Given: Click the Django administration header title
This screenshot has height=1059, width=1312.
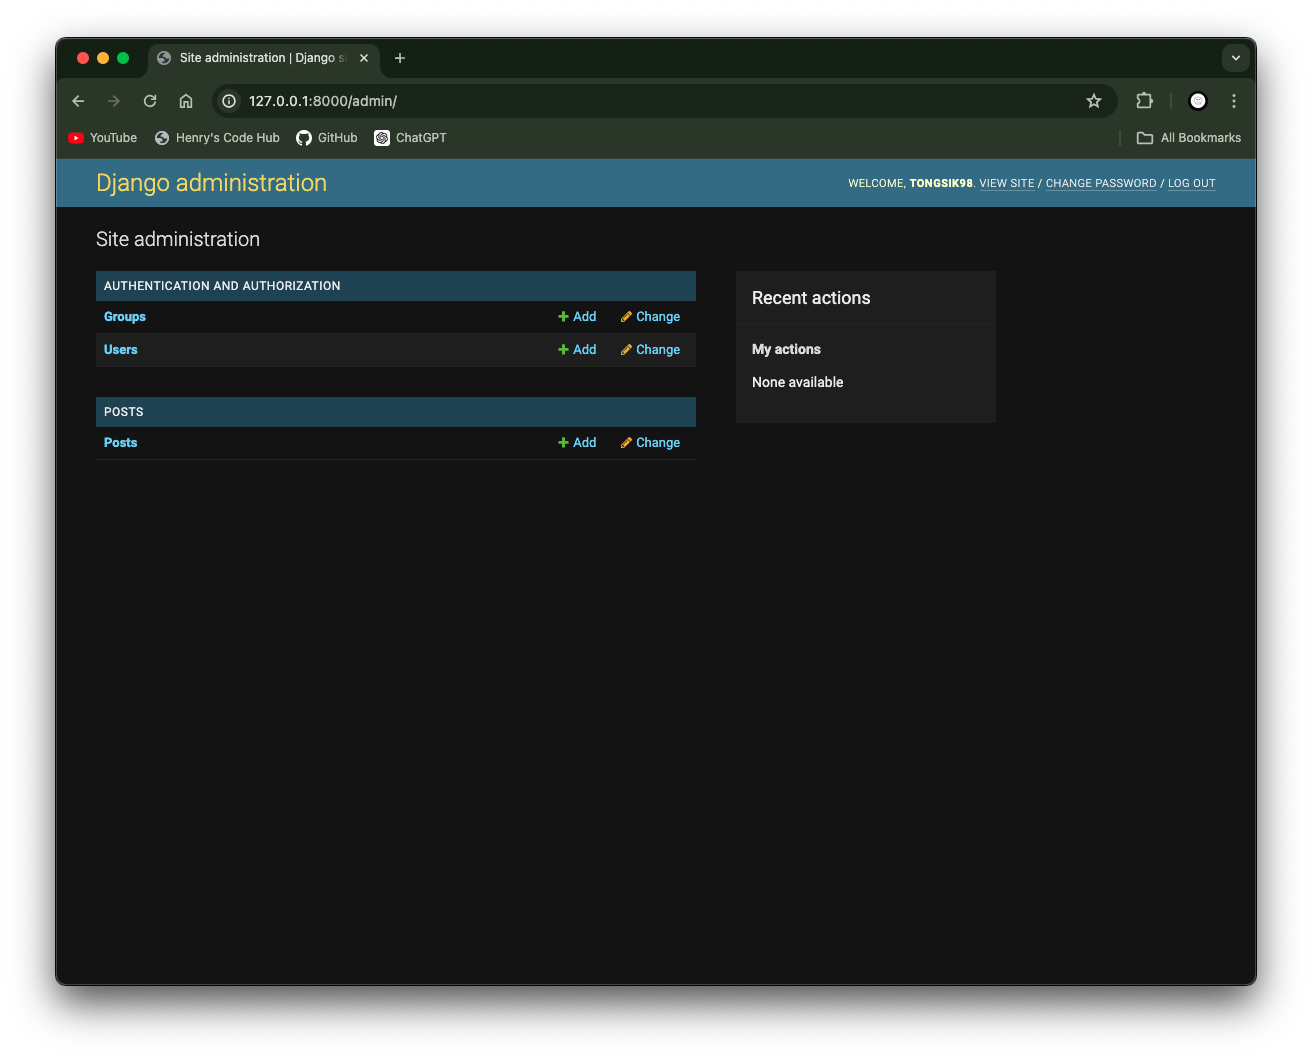Looking at the screenshot, I should coord(211,183).
